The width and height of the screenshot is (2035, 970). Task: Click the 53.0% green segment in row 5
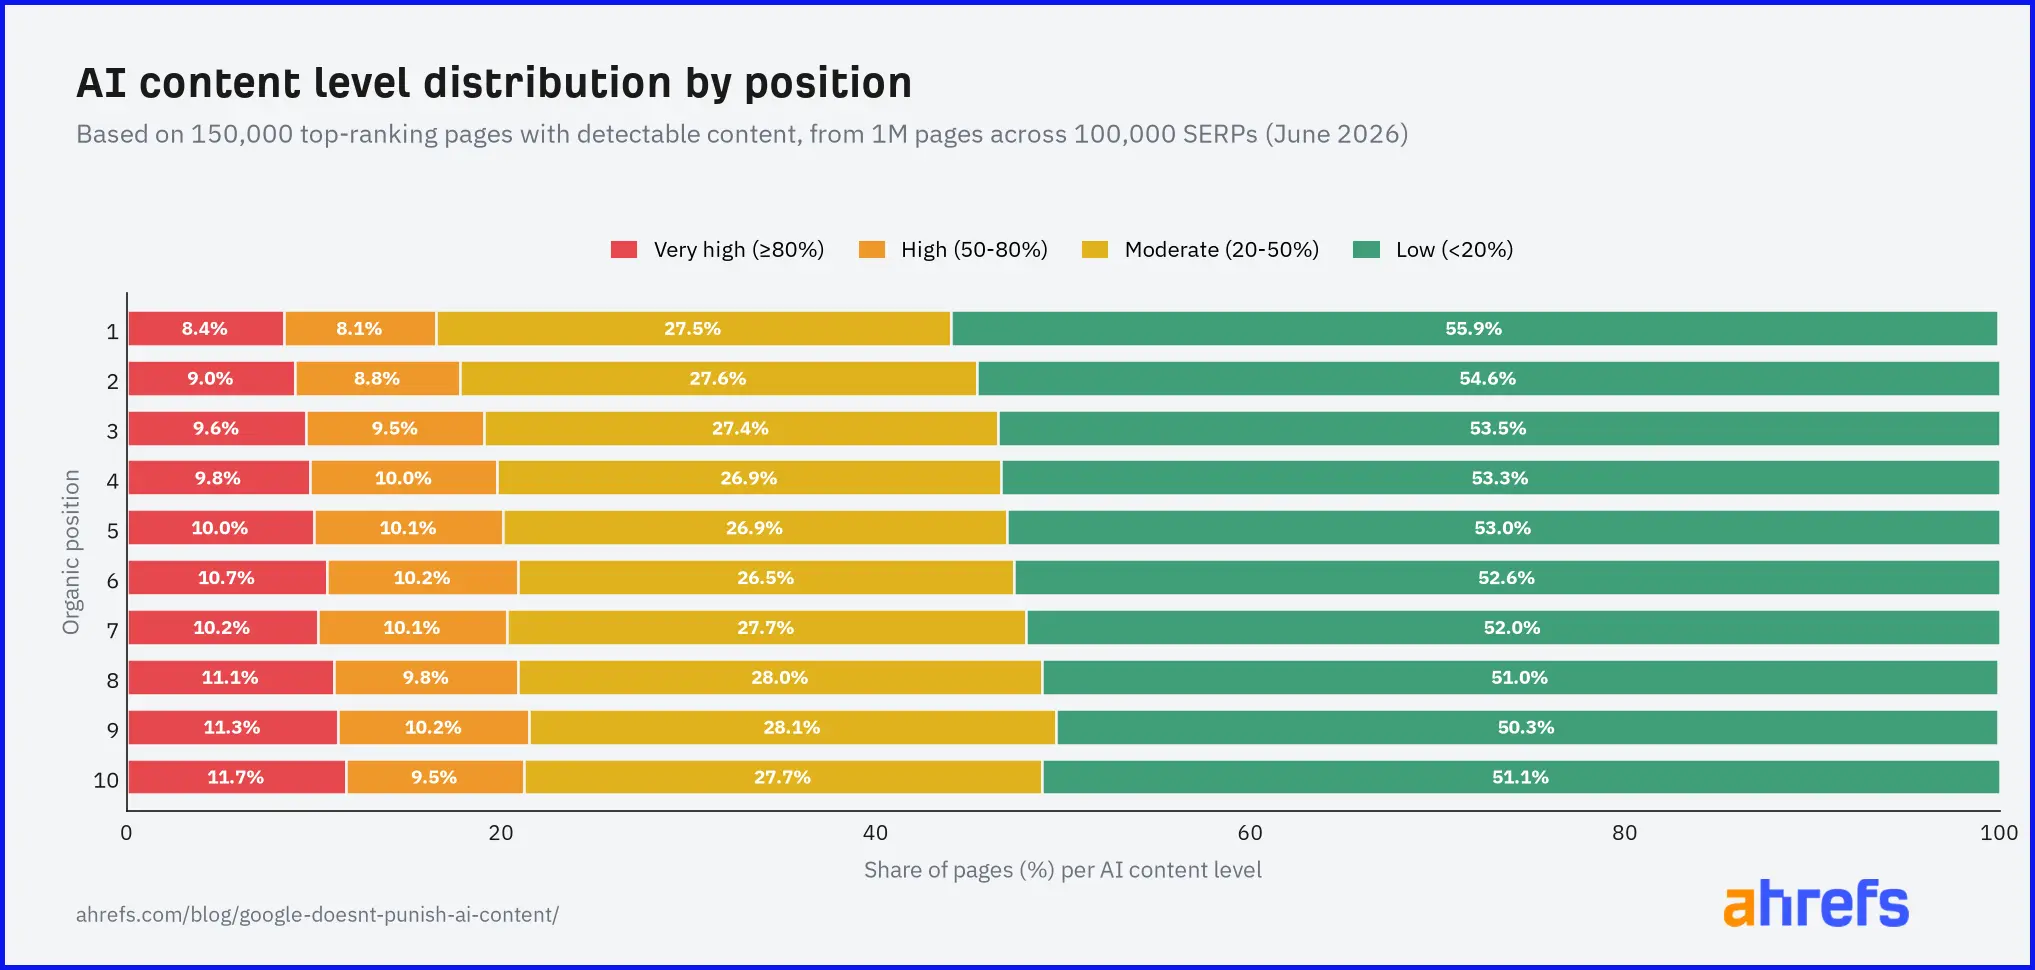1503,528
